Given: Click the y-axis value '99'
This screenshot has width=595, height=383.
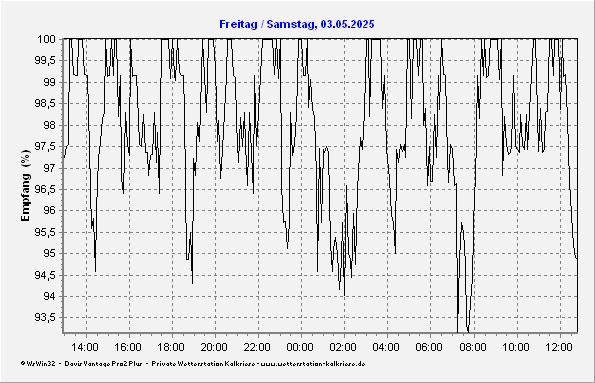Looking at the screenshot, I should coord(49,82).
